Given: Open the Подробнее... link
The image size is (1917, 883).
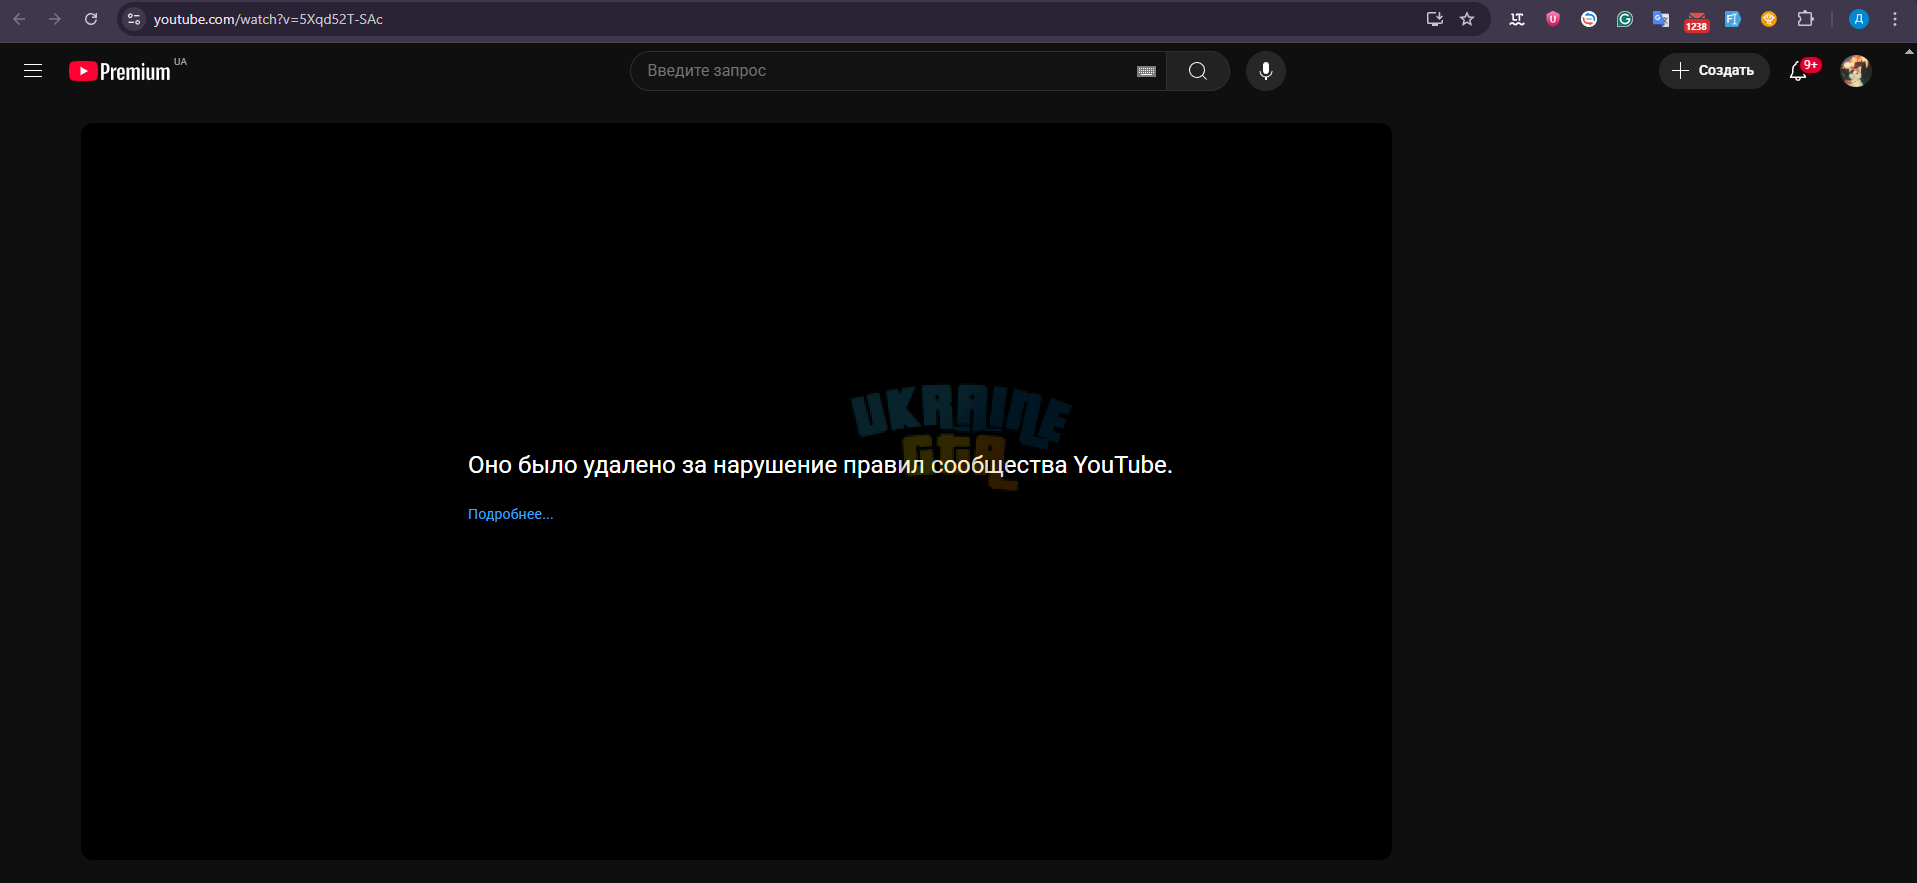Looking at the screenshot, I should (x=510, y=514).
